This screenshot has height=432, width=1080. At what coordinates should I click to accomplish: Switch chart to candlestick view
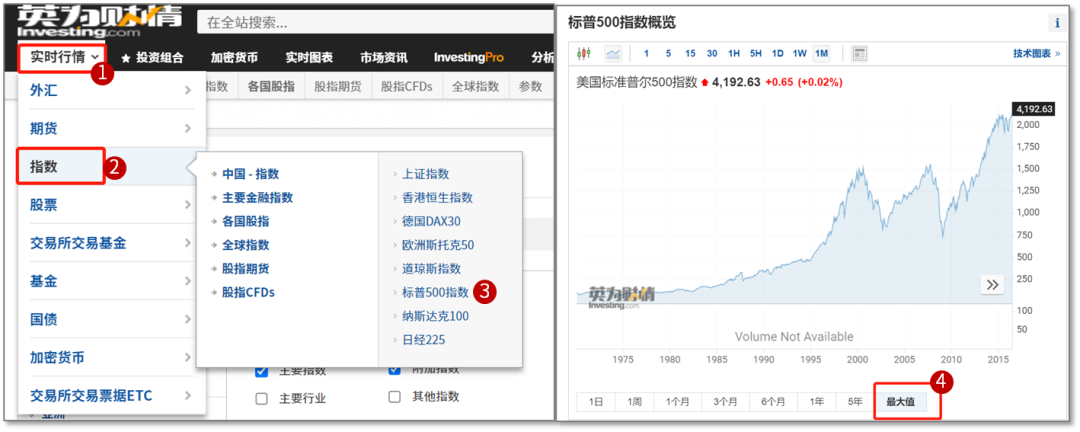[584, 53]
